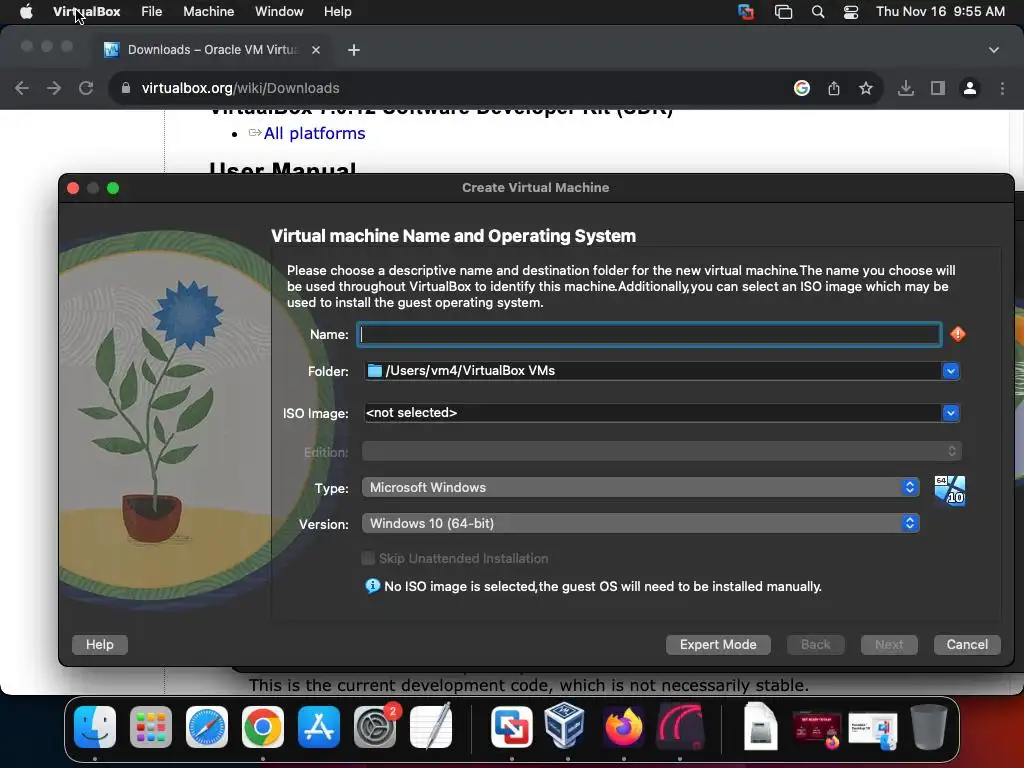Screen dimensions: 1024x768
Task: Focus the virtual machine Name field
Action: pos(649,334)
